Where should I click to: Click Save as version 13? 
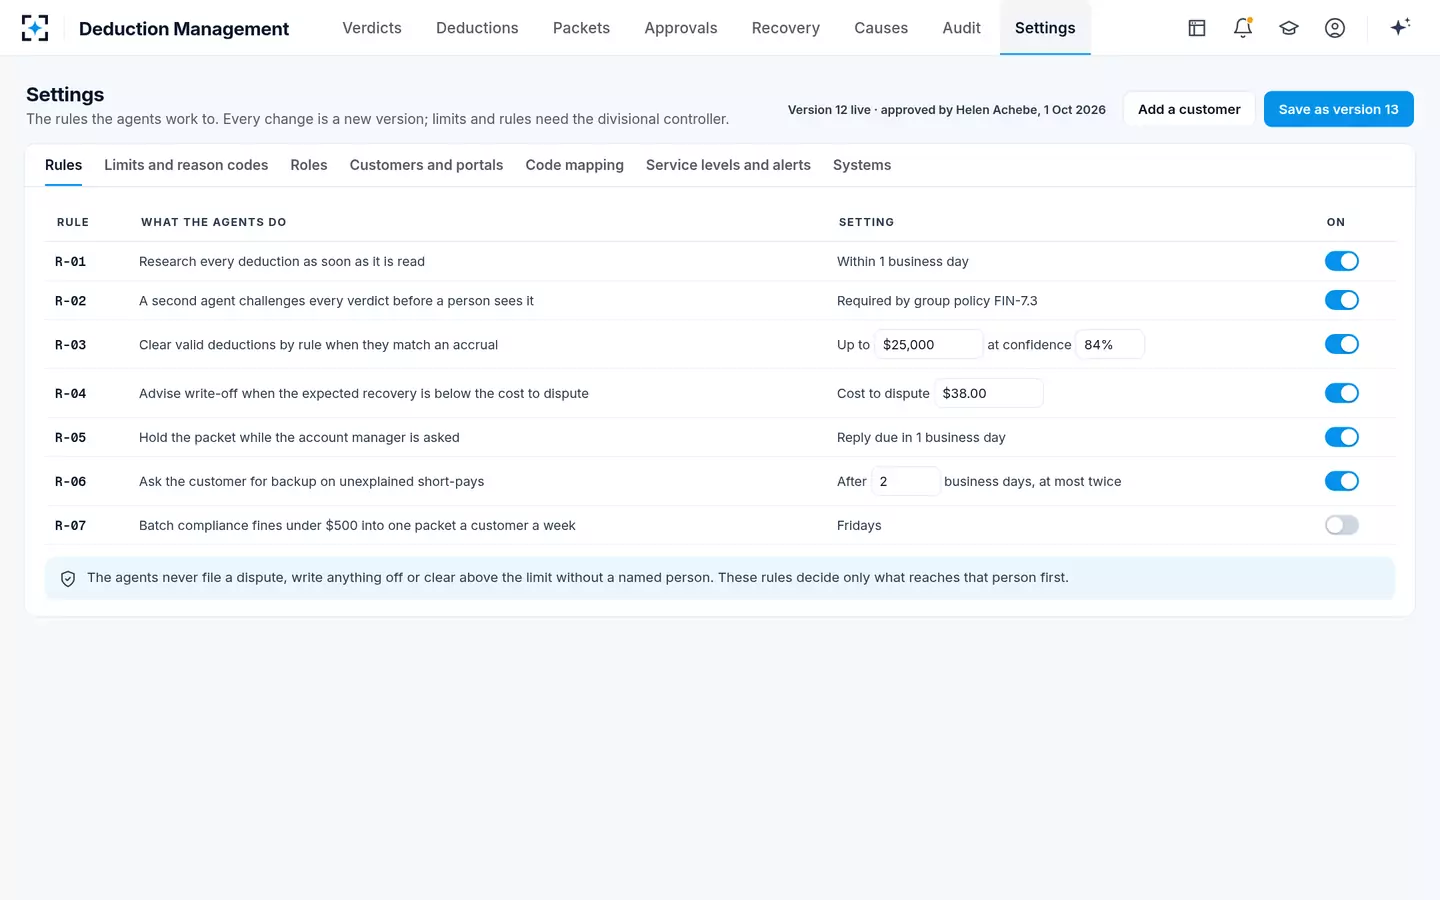coord(1339,109)
